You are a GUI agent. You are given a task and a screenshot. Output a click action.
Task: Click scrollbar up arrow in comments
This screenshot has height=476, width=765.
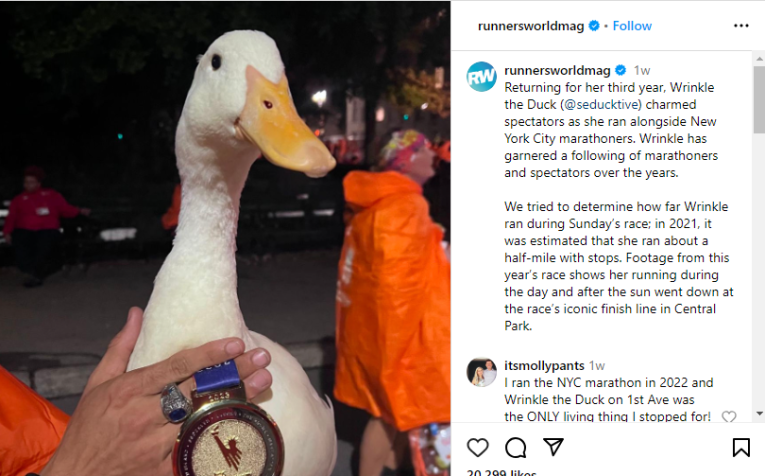(x=759, y=59)
